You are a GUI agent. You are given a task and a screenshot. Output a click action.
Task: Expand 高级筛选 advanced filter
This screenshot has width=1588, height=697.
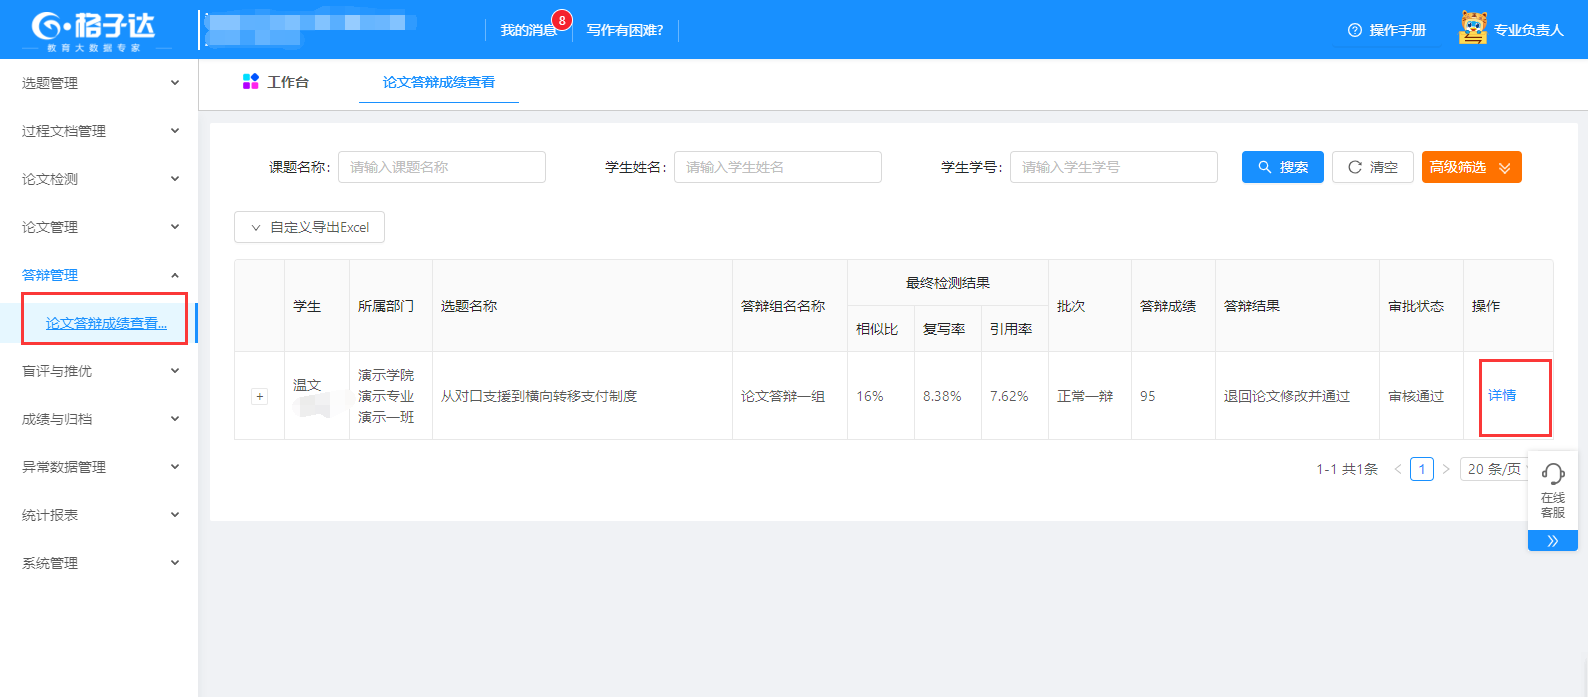pyautogui.click(x=1471, y=167)
